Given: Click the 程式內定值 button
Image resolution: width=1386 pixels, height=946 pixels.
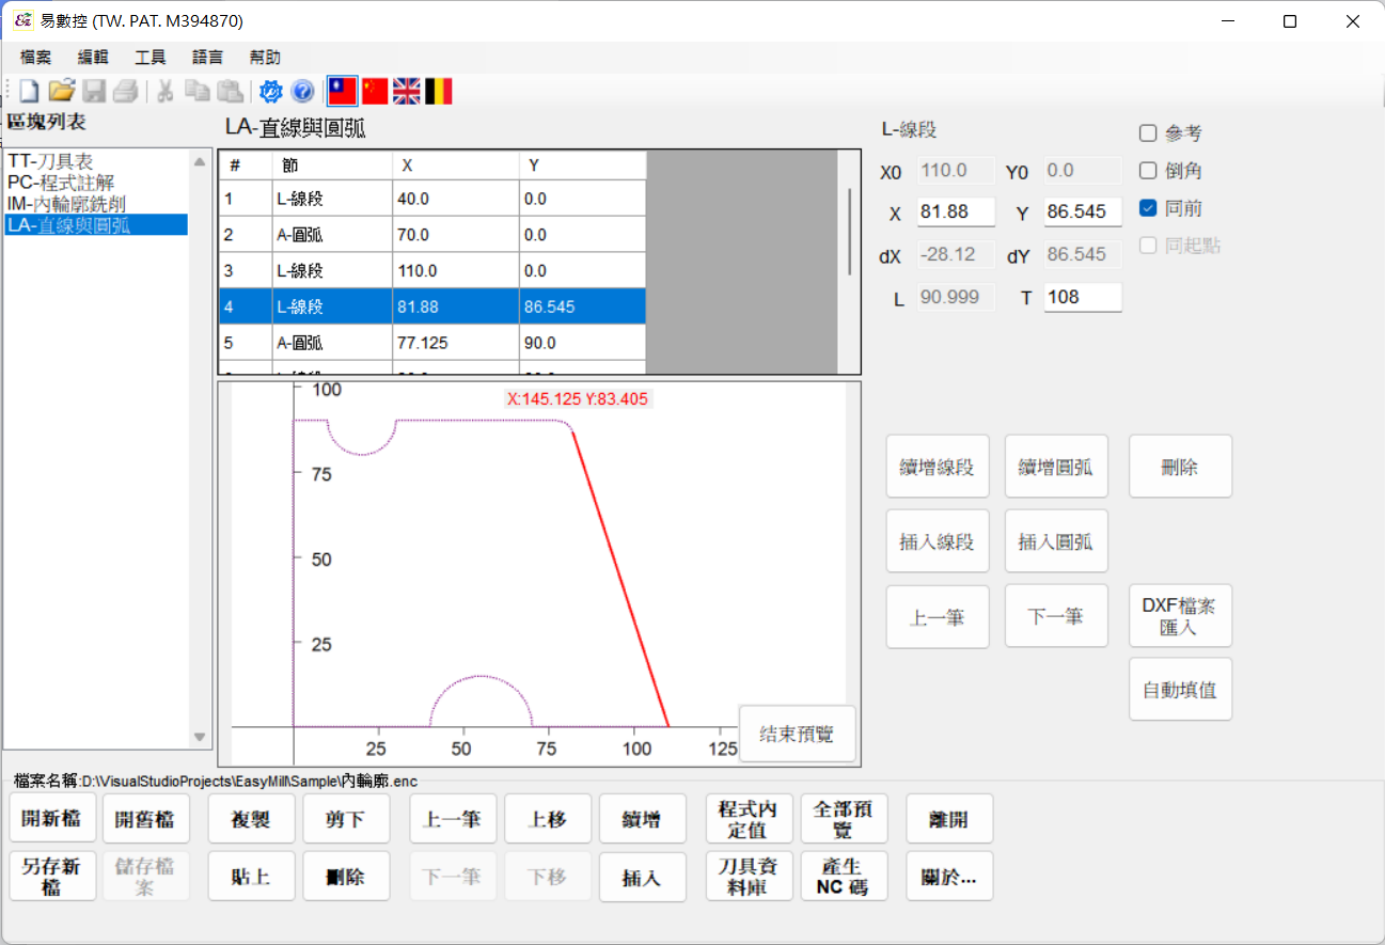Looking at the screenshot, I should click(x=748, y=819).
